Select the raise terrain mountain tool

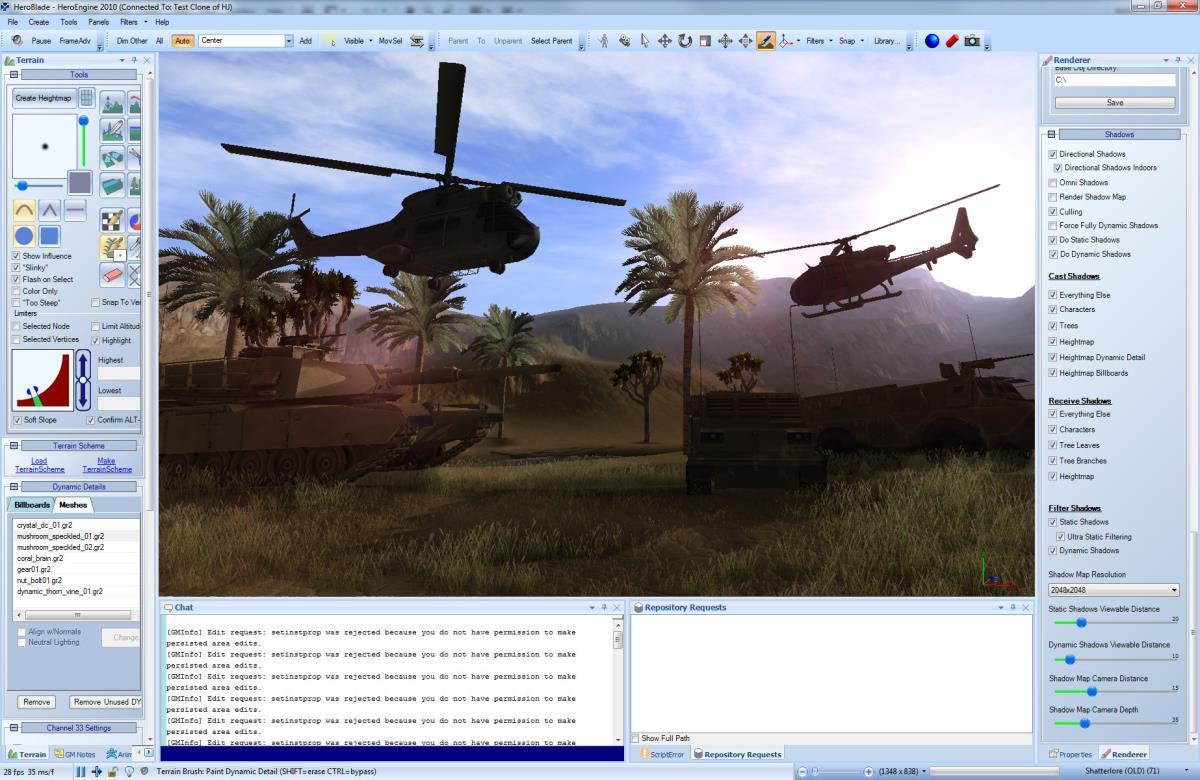[x=112, y=102]
